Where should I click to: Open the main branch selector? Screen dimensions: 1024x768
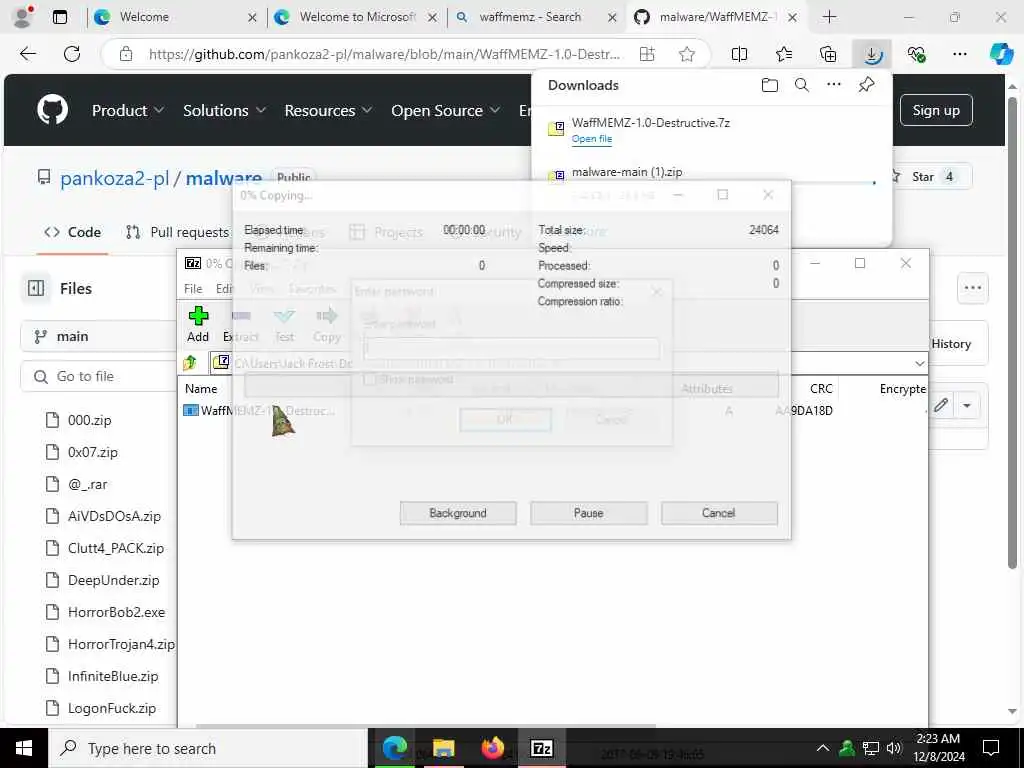(98, 336)
